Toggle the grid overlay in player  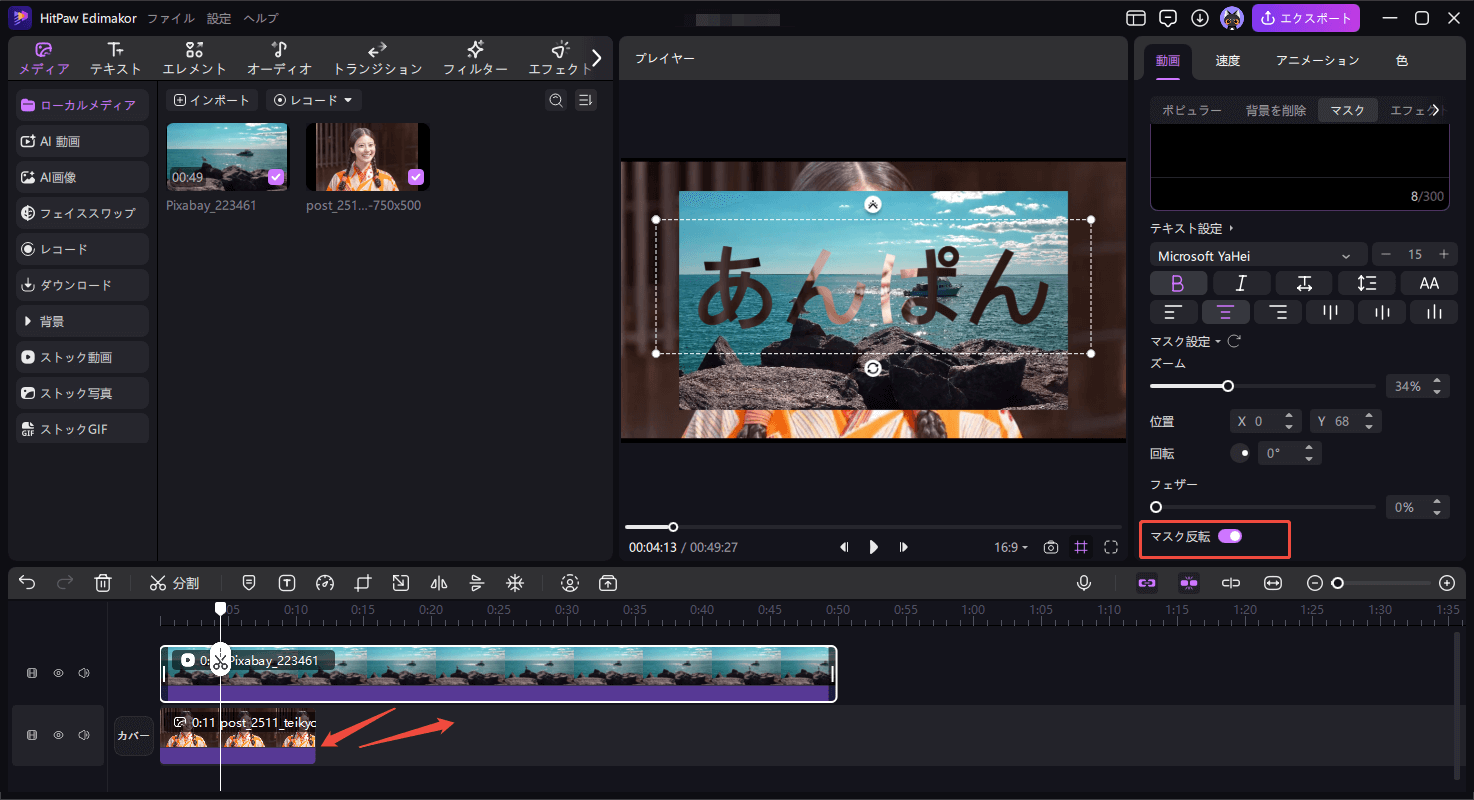tap(1081, 547)
